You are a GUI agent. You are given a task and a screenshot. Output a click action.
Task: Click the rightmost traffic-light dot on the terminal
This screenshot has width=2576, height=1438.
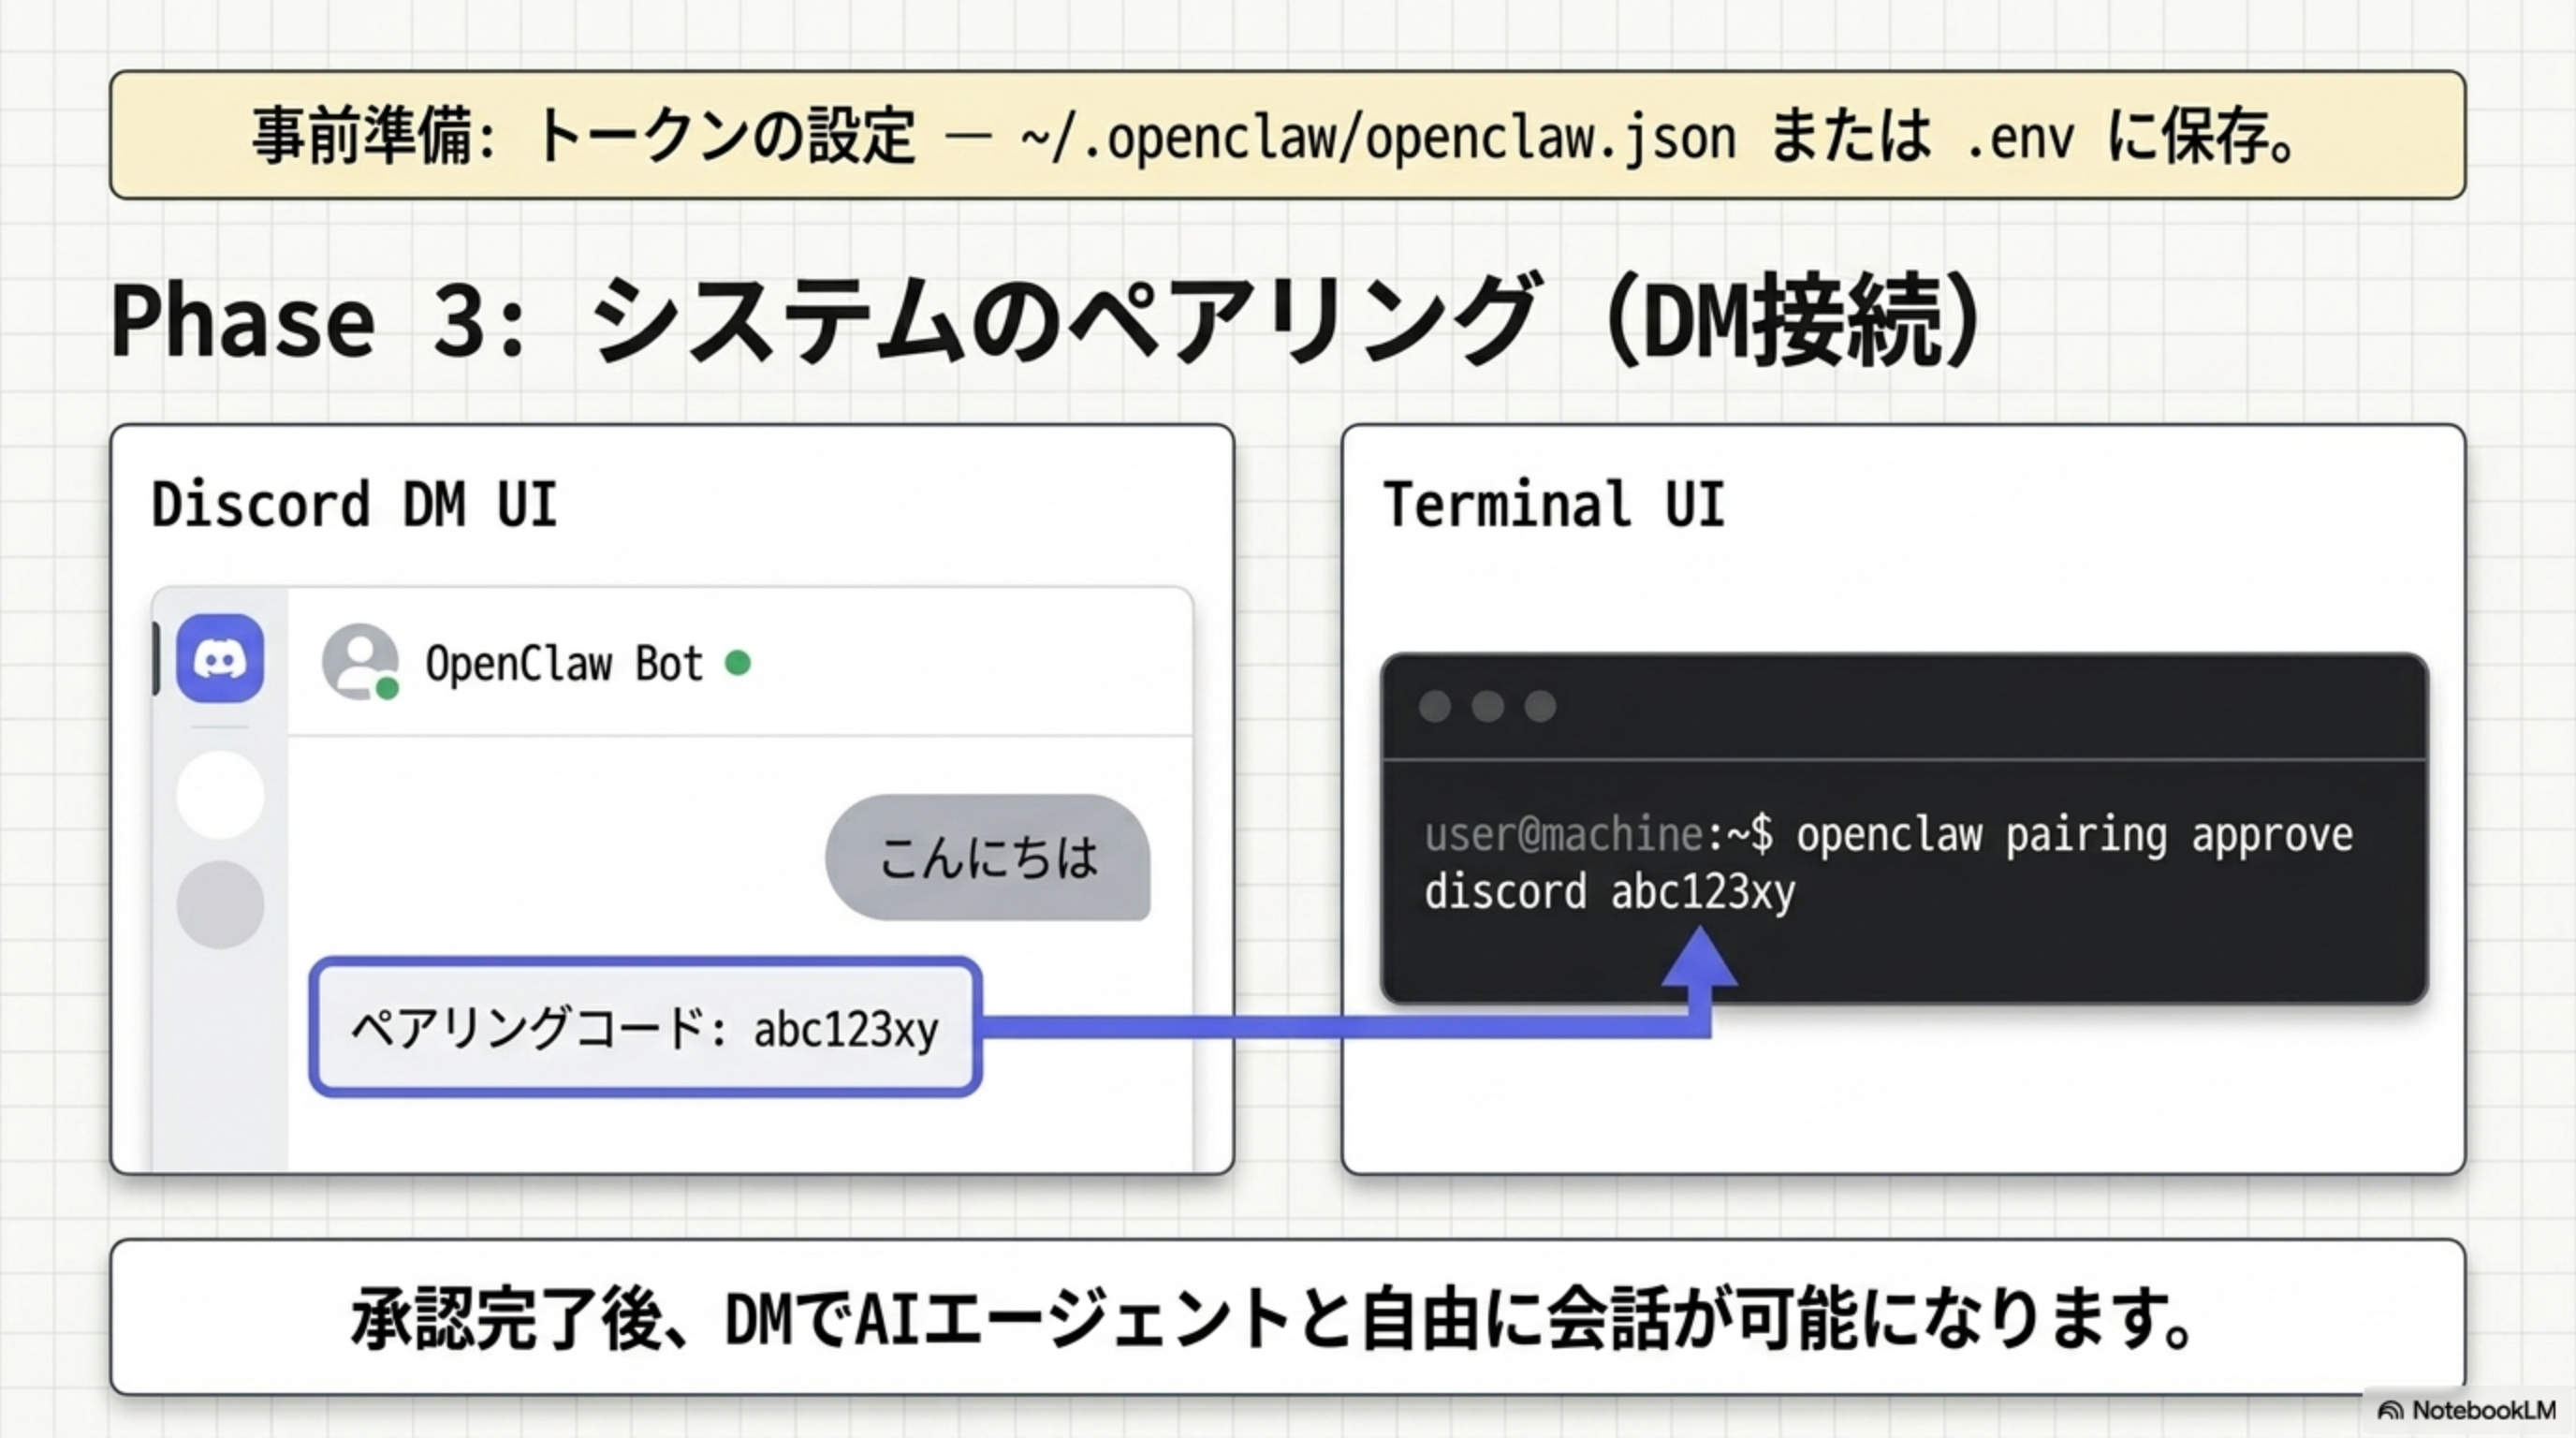pyautogui.click(x=1538, y=707)
